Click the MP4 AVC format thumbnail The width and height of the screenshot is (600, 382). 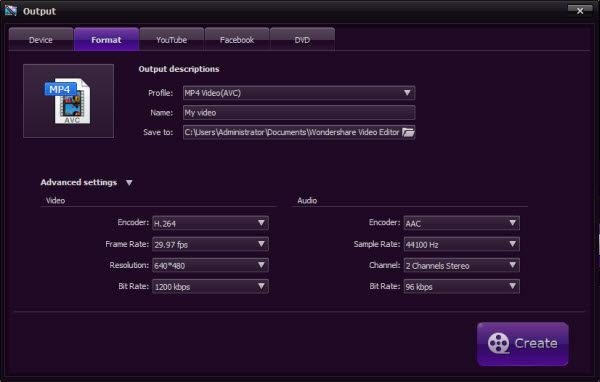point(68,101)
